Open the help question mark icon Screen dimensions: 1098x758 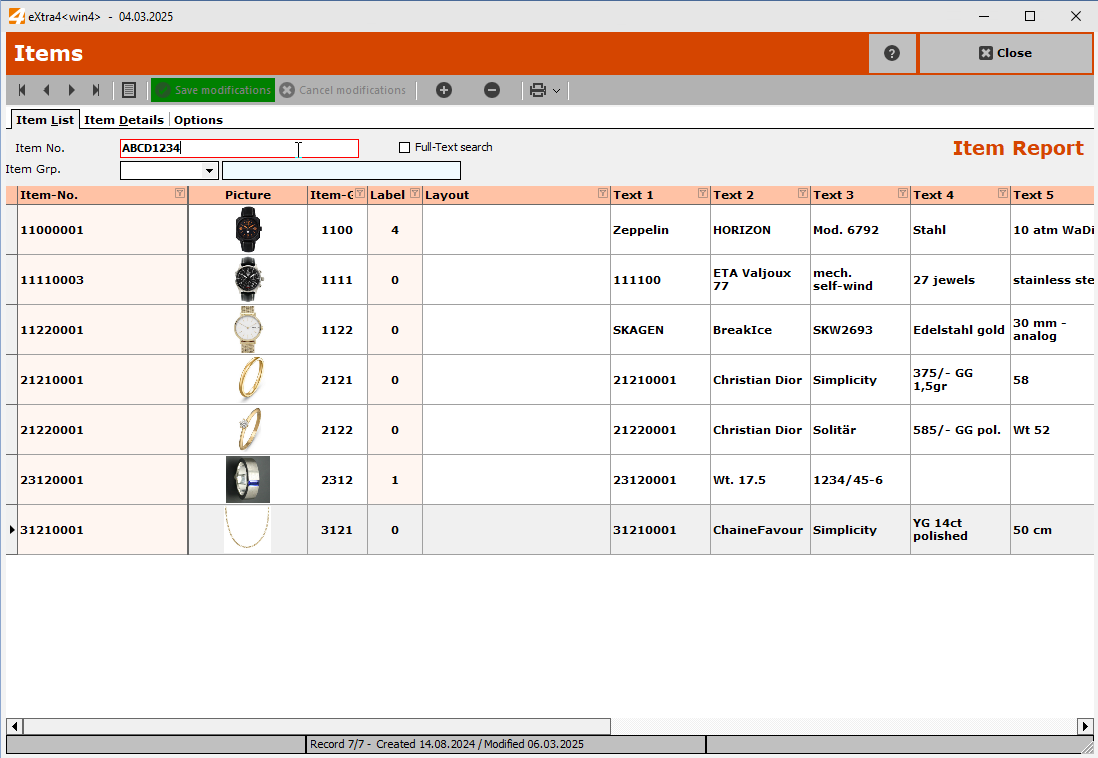coord(892,53)
